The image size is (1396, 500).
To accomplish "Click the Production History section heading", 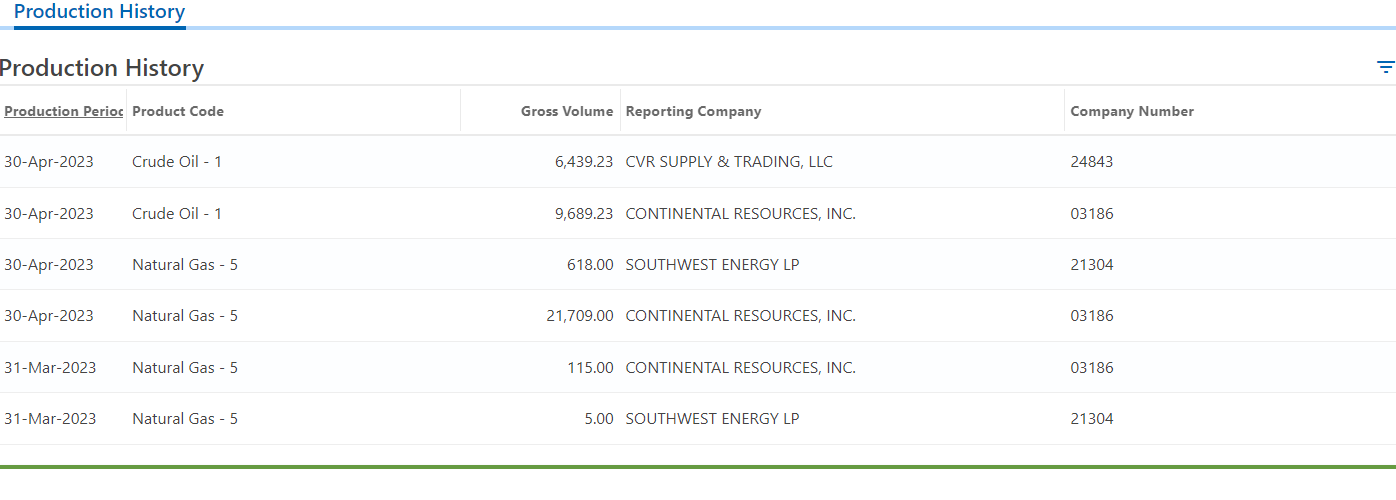I will tap(102, 68).
